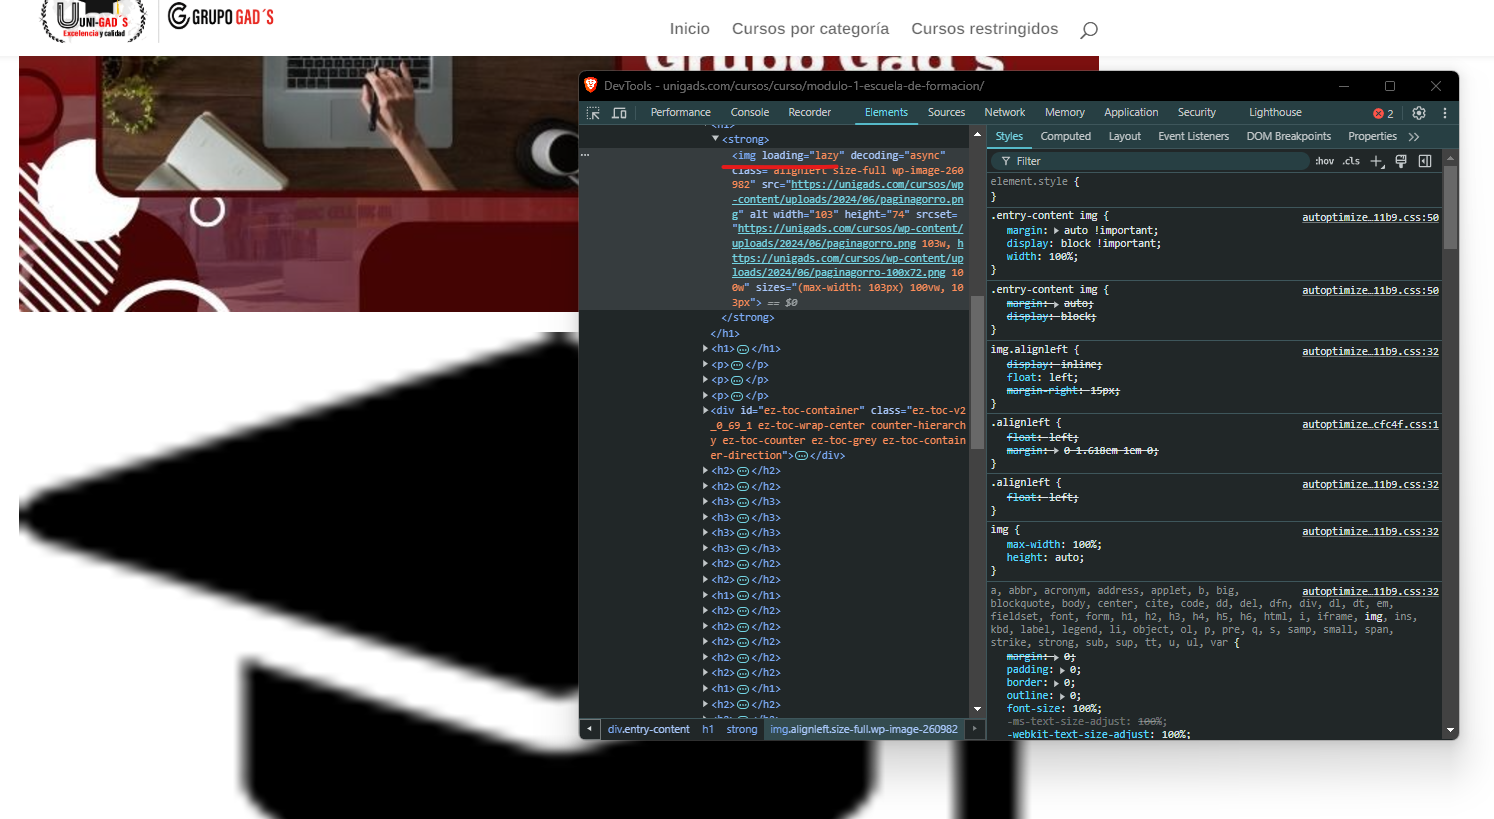The image size is (1494, 819).
Task: Select h1 in the breadcrumb bar
Action: click(x=708, y=729)
